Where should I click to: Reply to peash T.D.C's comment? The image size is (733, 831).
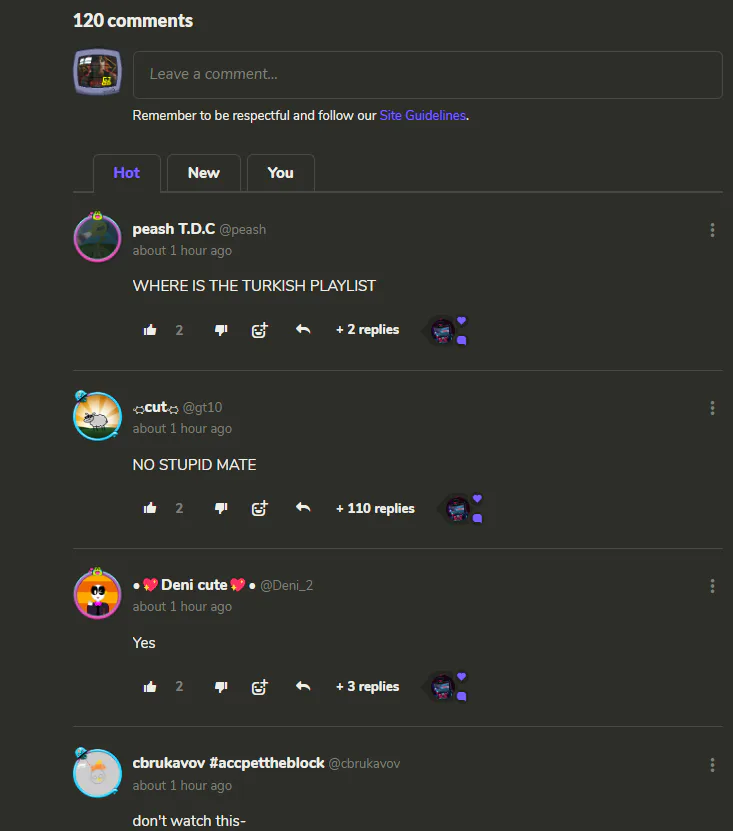303,330
